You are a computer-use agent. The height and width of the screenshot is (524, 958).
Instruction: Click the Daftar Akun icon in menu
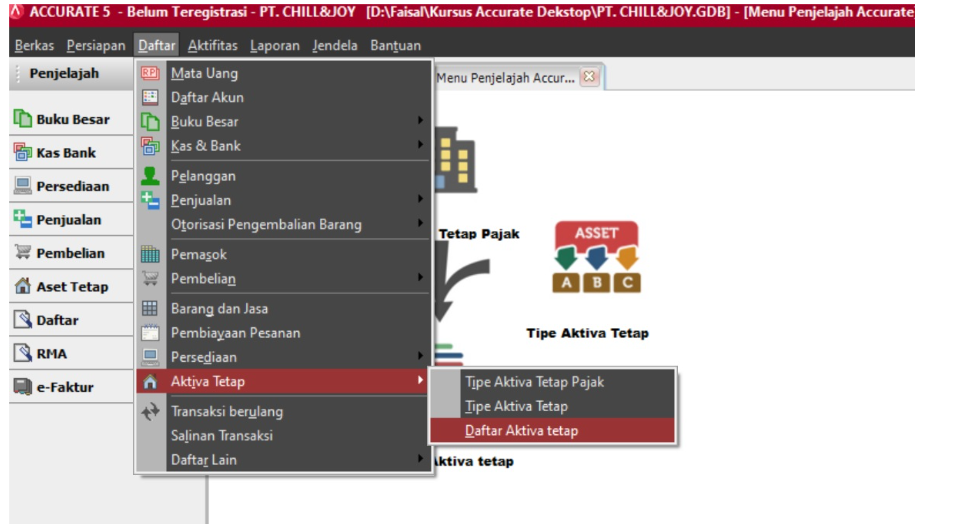150,97
